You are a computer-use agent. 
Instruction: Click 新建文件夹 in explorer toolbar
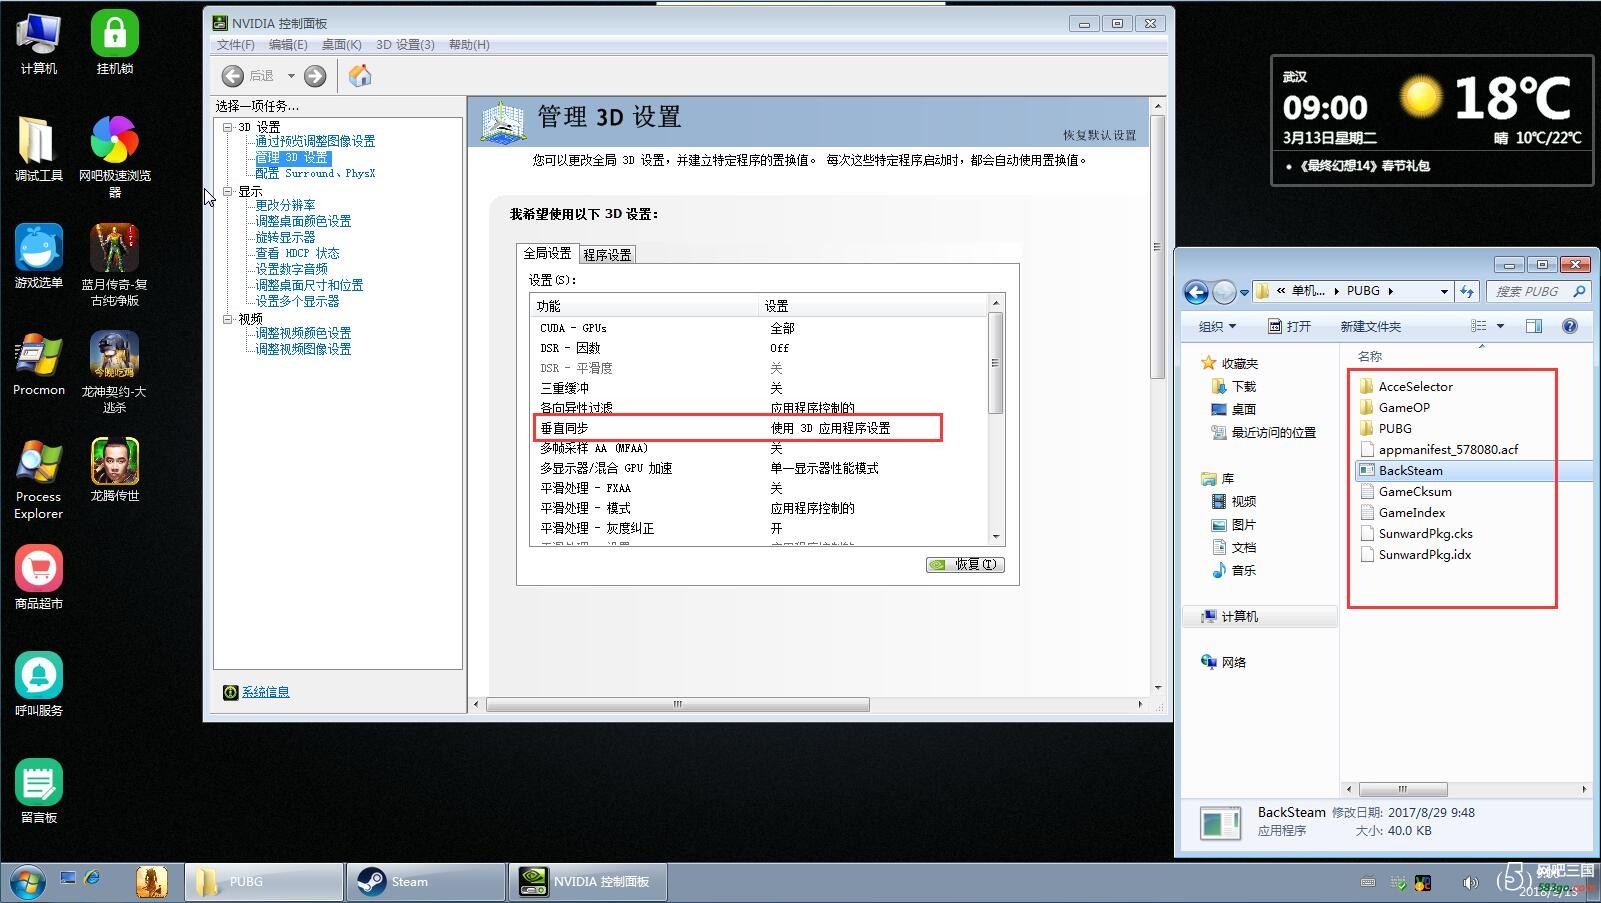1370,327
